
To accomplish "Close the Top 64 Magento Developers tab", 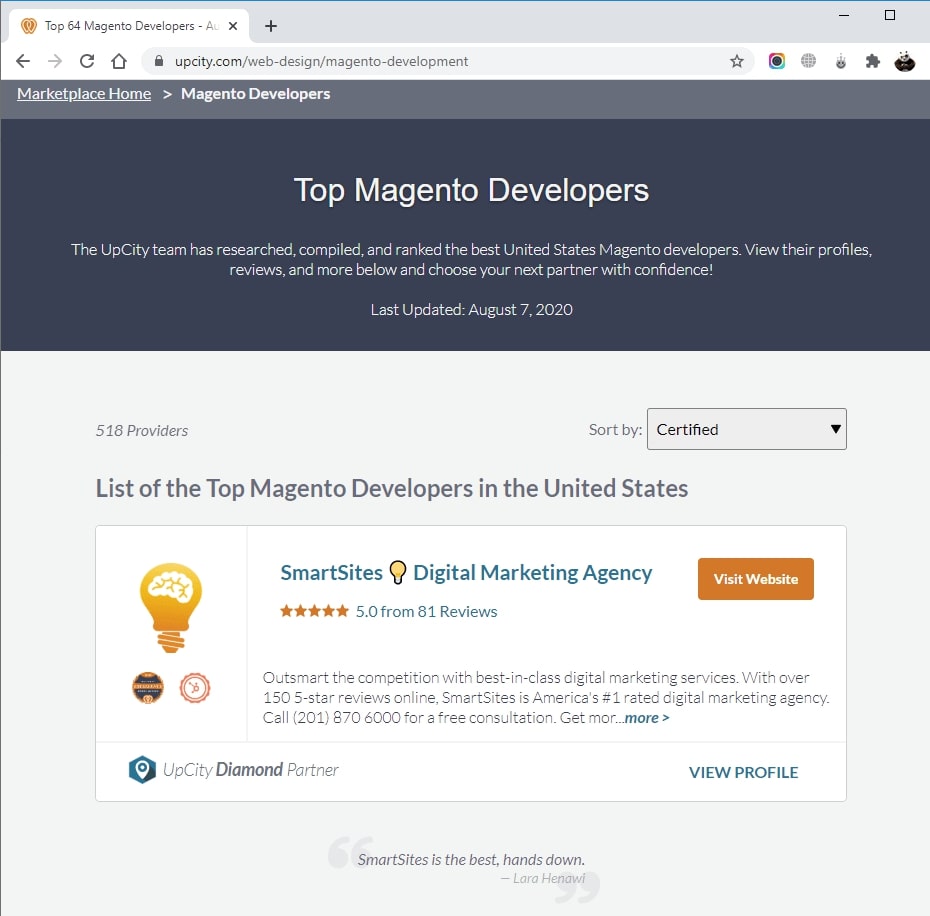I will point(233,26).
